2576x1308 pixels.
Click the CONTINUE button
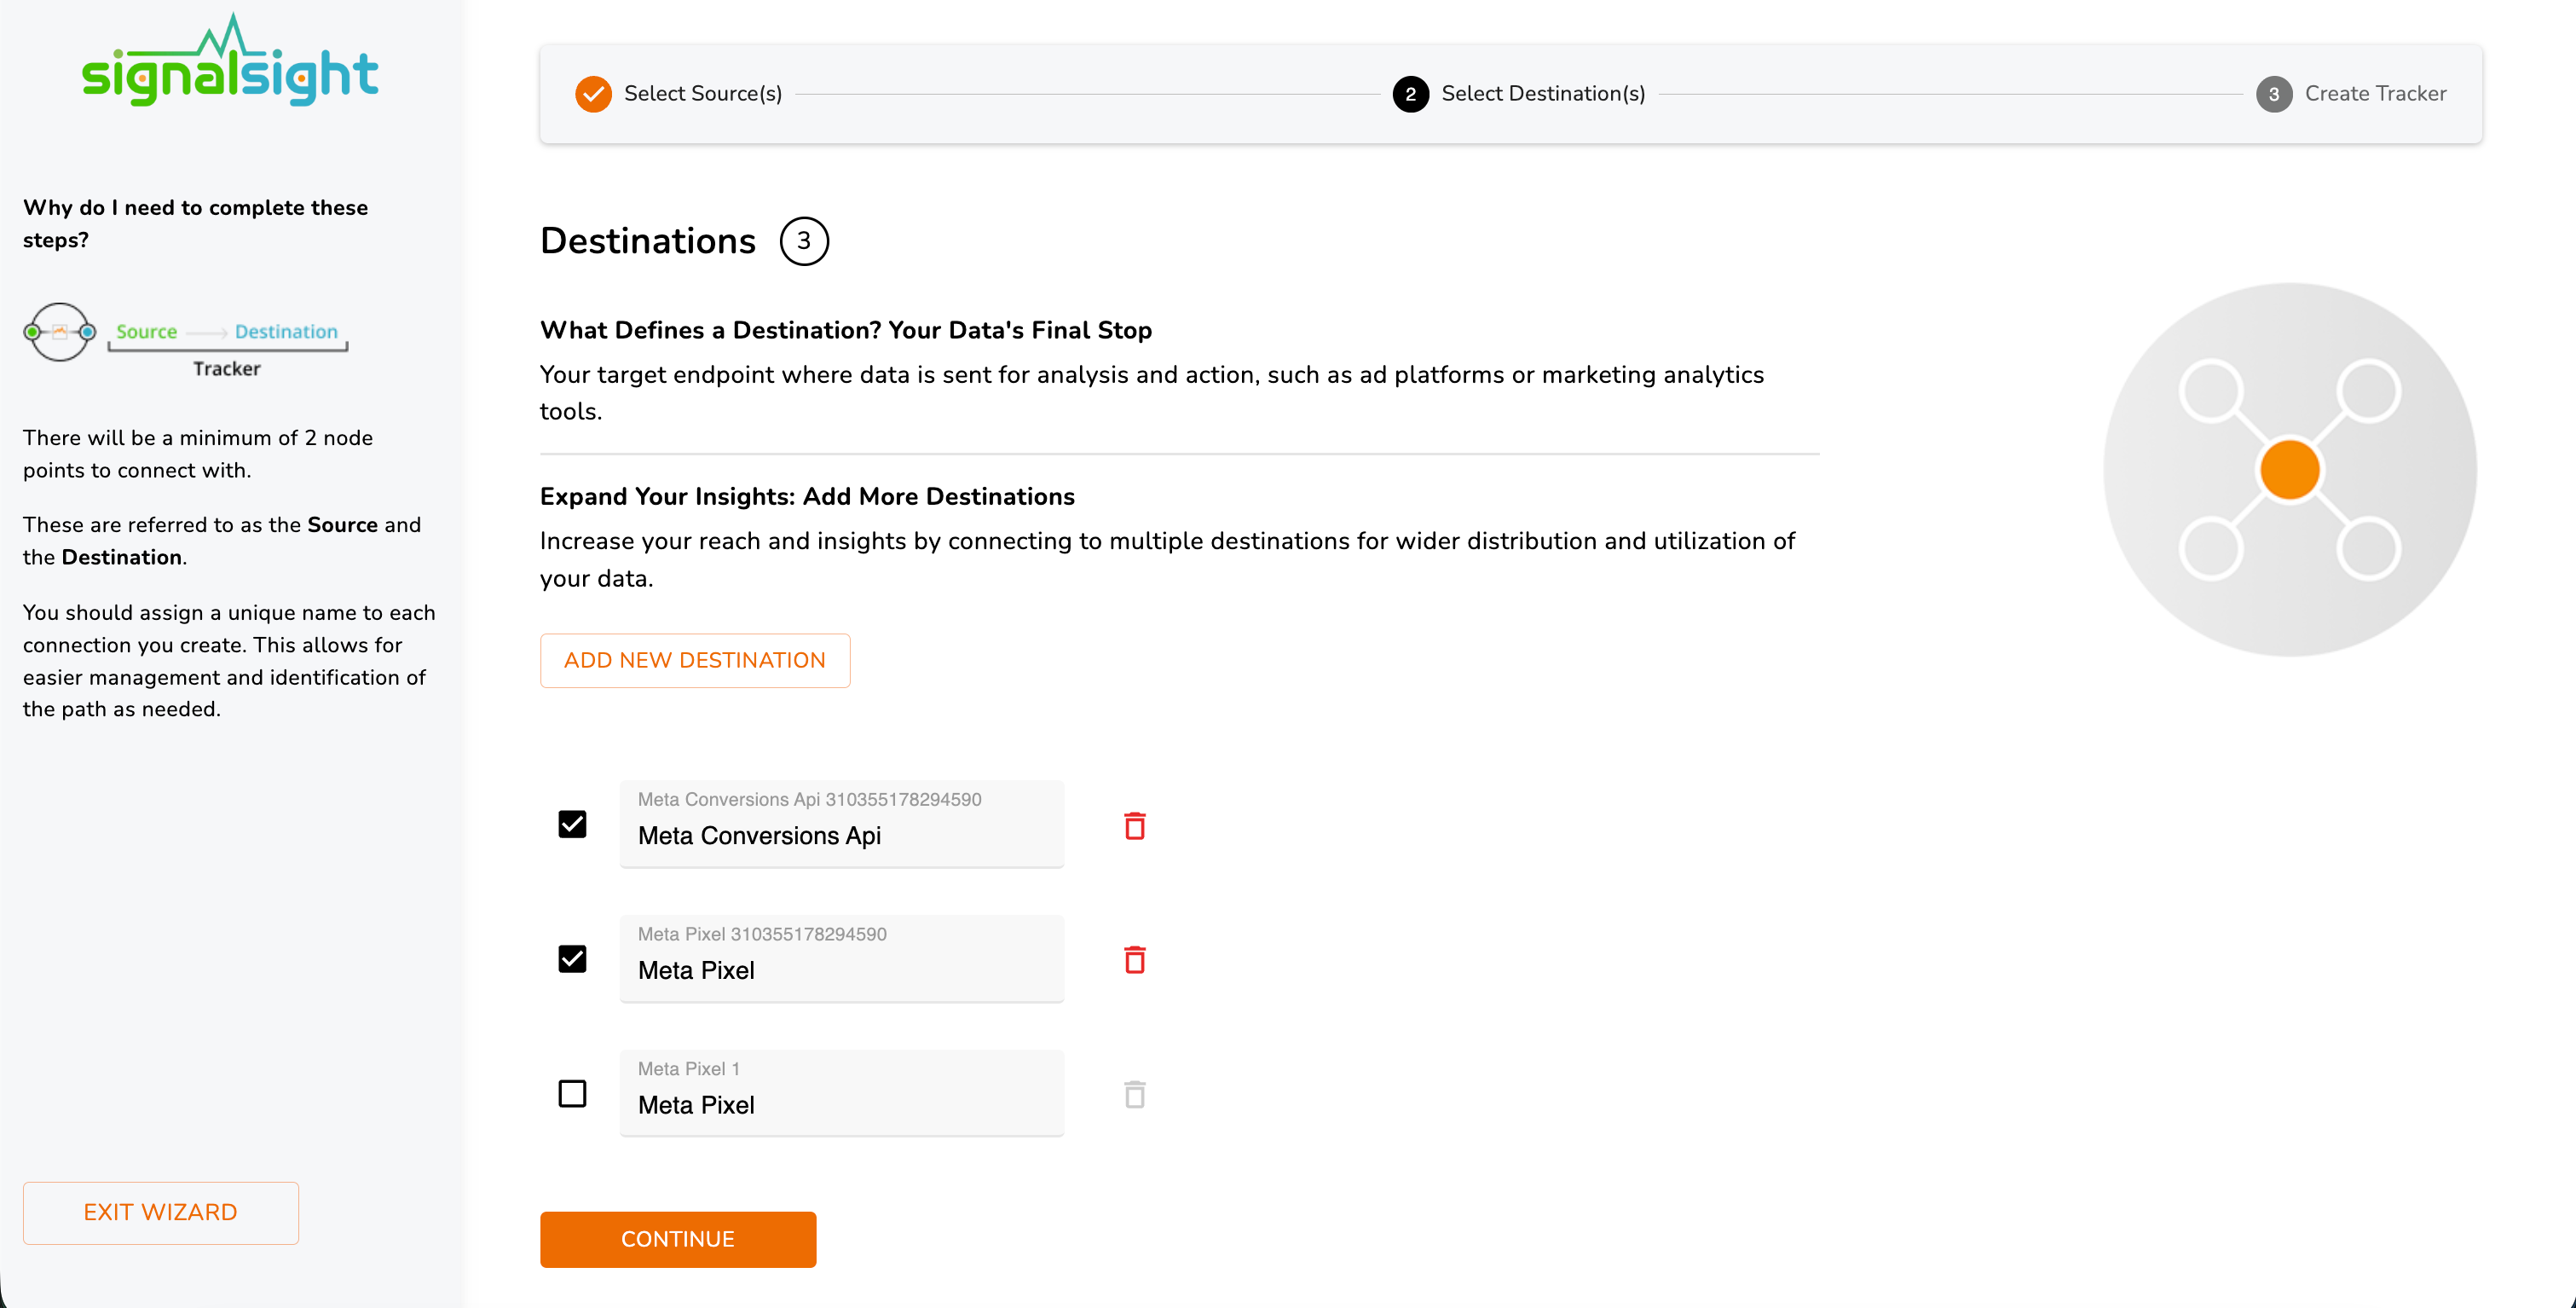coord(678,1239)
